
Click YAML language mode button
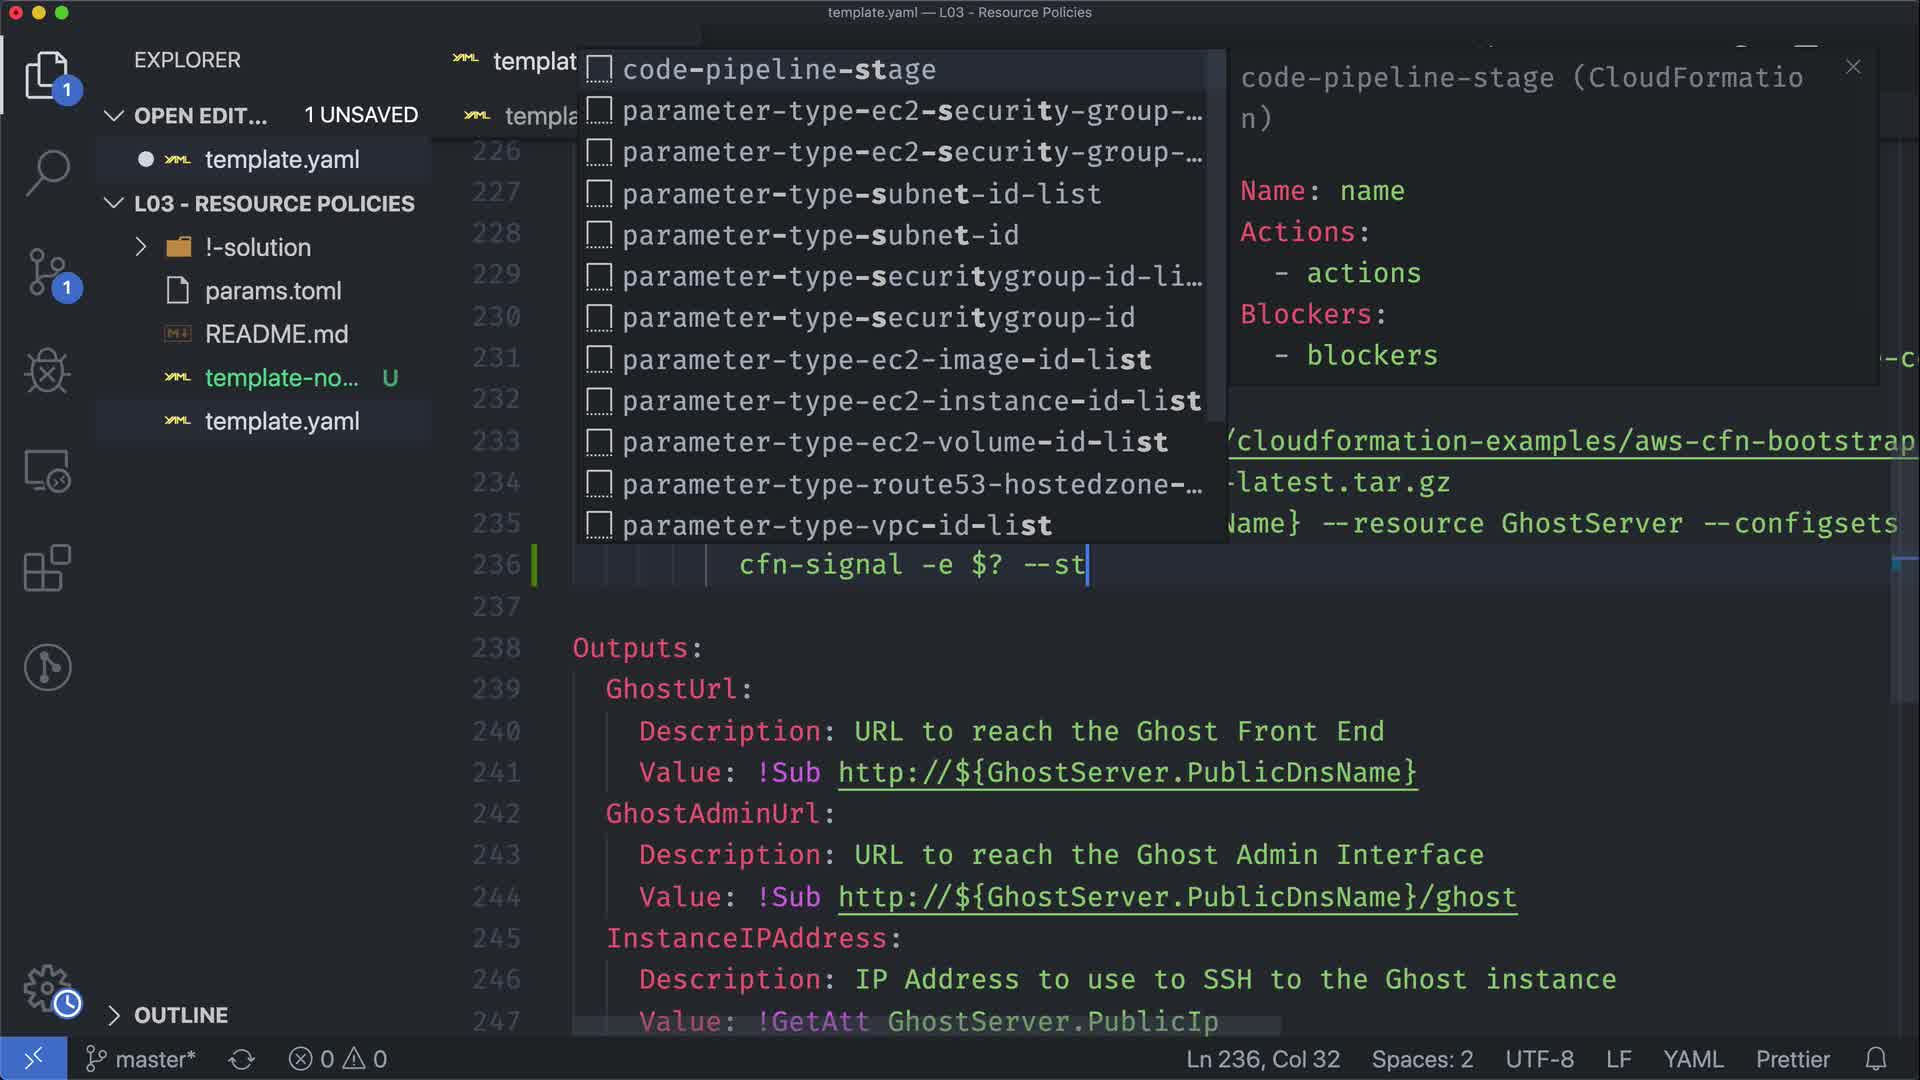1692,1059
